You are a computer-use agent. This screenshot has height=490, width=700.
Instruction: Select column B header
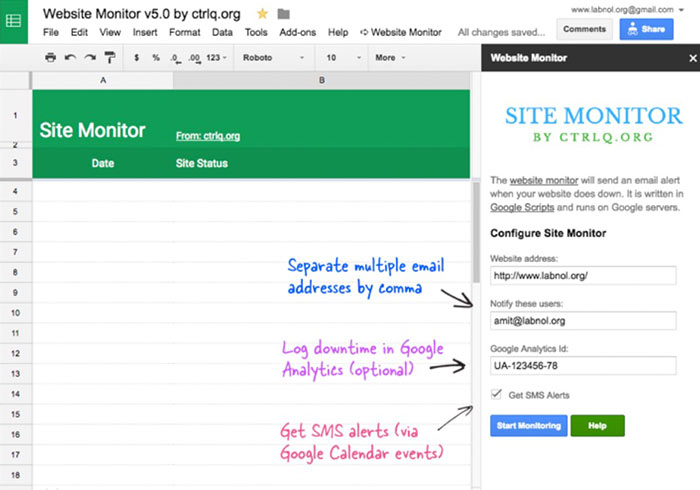pos(321,80)
